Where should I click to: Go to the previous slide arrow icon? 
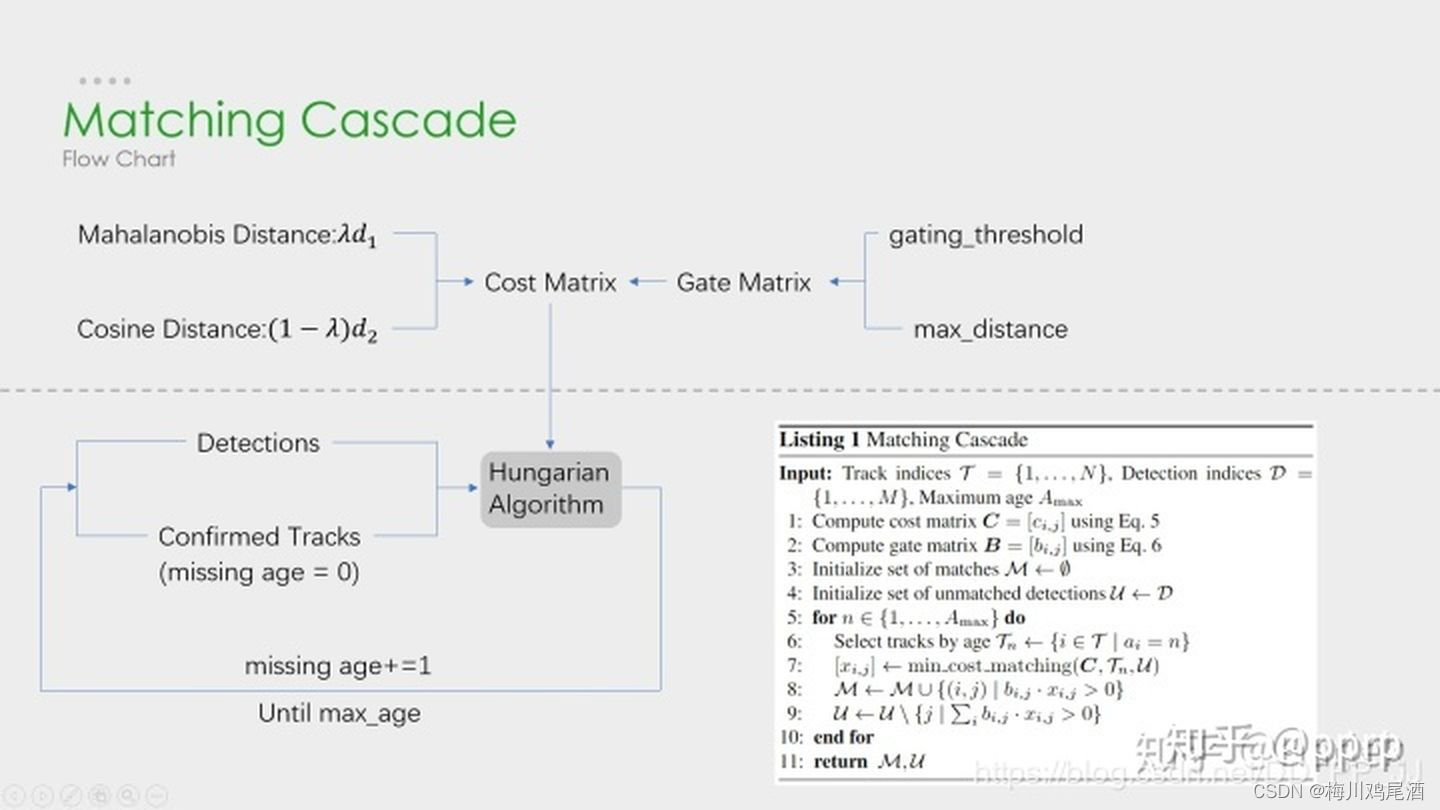13,796
